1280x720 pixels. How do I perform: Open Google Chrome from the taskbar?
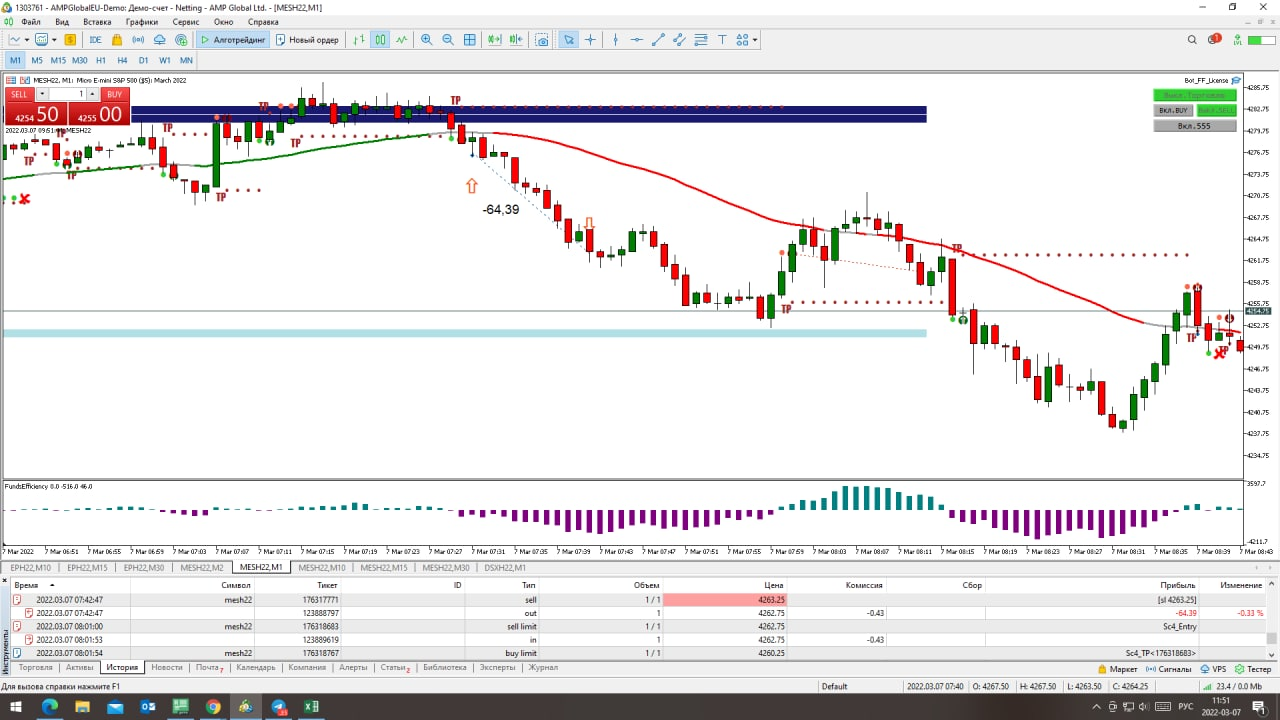[213, 707]
